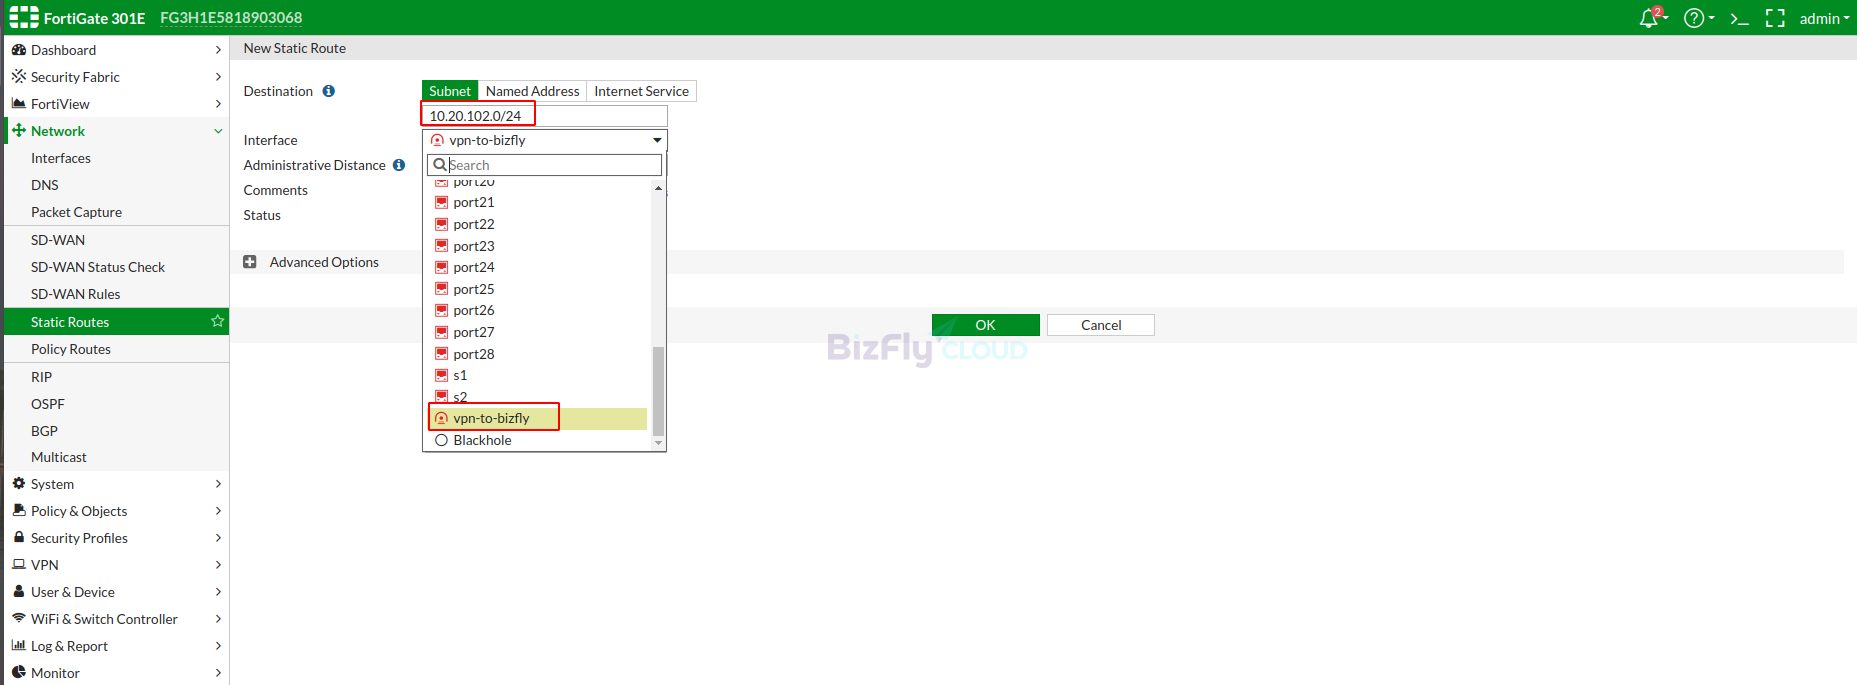Expand the System menu chevron
The width and height of the screenshot is (1857, 685).
(218, 484)
